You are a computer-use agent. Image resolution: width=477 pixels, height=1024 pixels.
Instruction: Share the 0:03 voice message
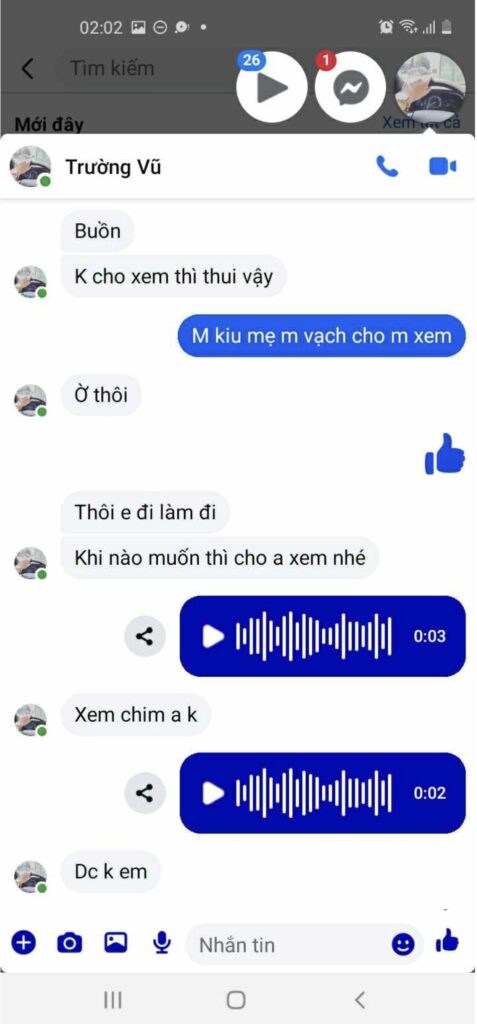(x=145, y=636)
